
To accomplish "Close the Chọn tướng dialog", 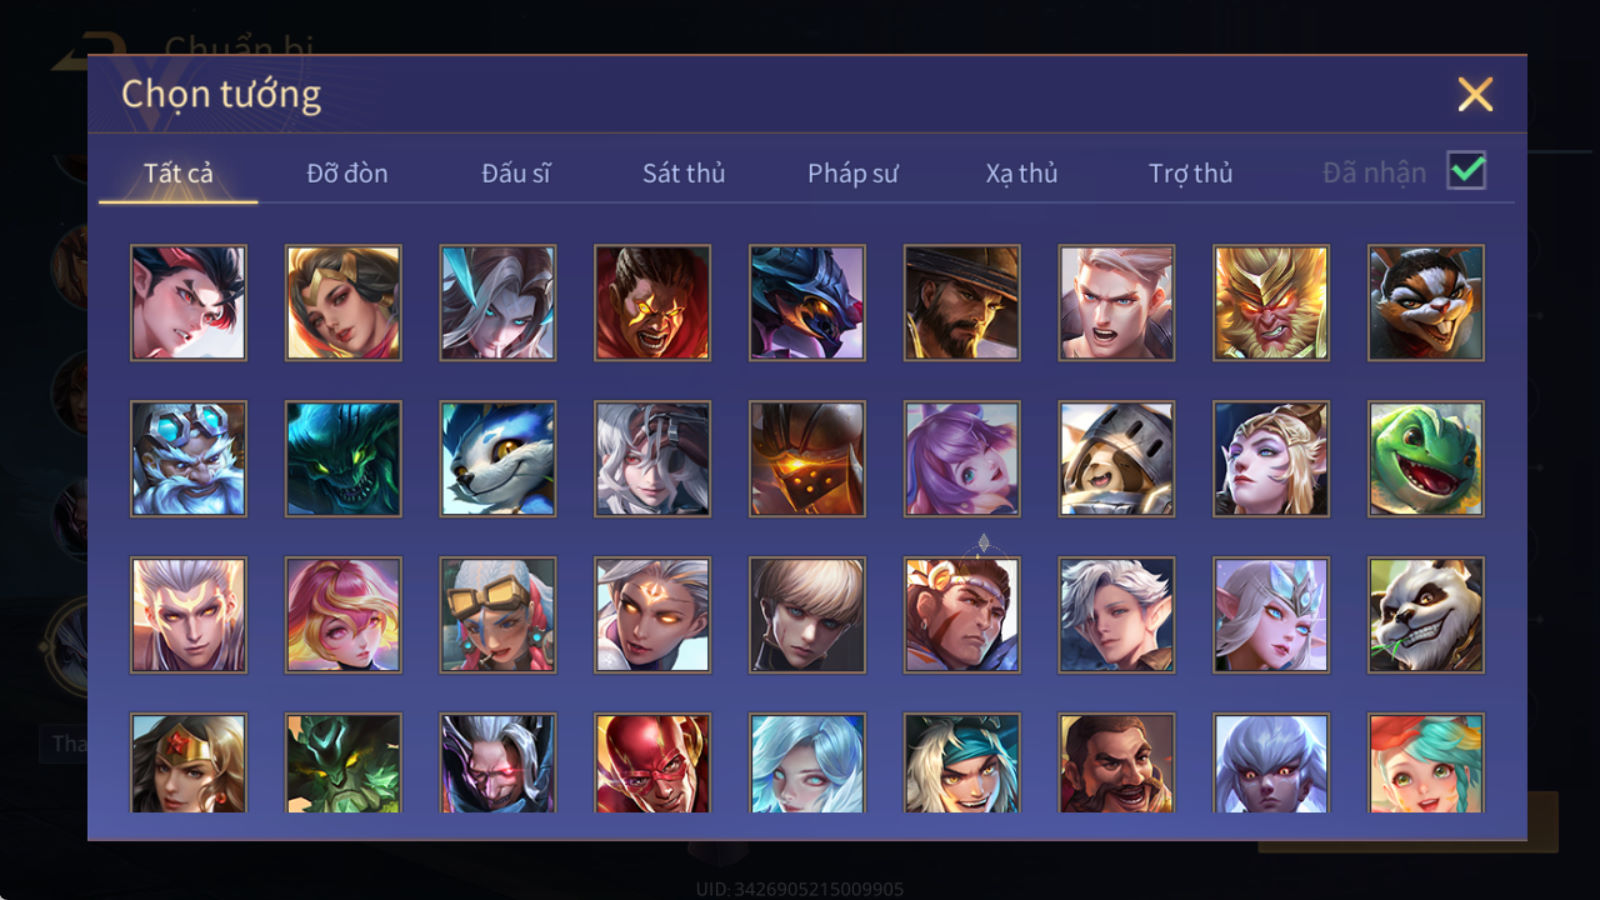I will pyautogui.click(x=1475, y=95).
